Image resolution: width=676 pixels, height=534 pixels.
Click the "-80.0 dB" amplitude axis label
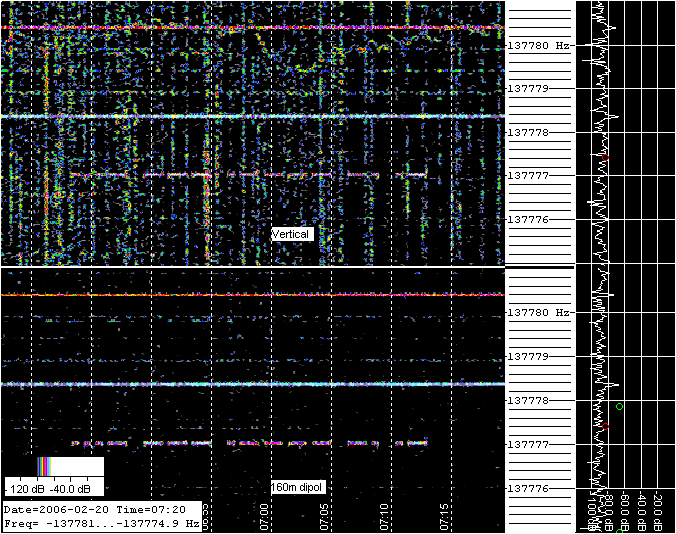(609, 511)
